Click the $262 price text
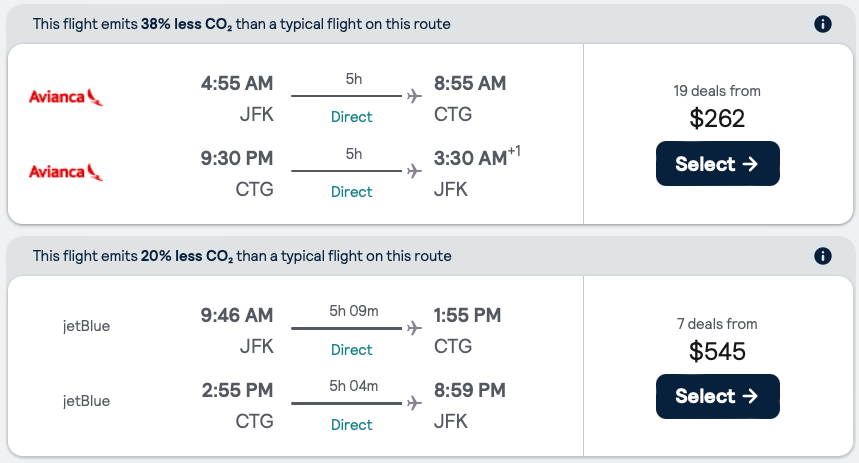The width and height of the screenshot is (859, 463). [717, 119]
